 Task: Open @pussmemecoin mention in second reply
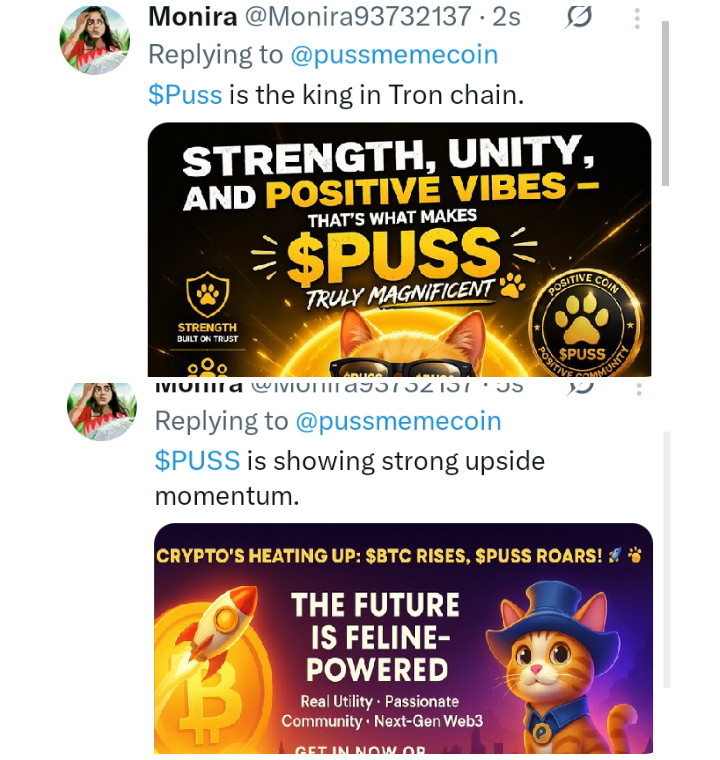coord(399,421)
